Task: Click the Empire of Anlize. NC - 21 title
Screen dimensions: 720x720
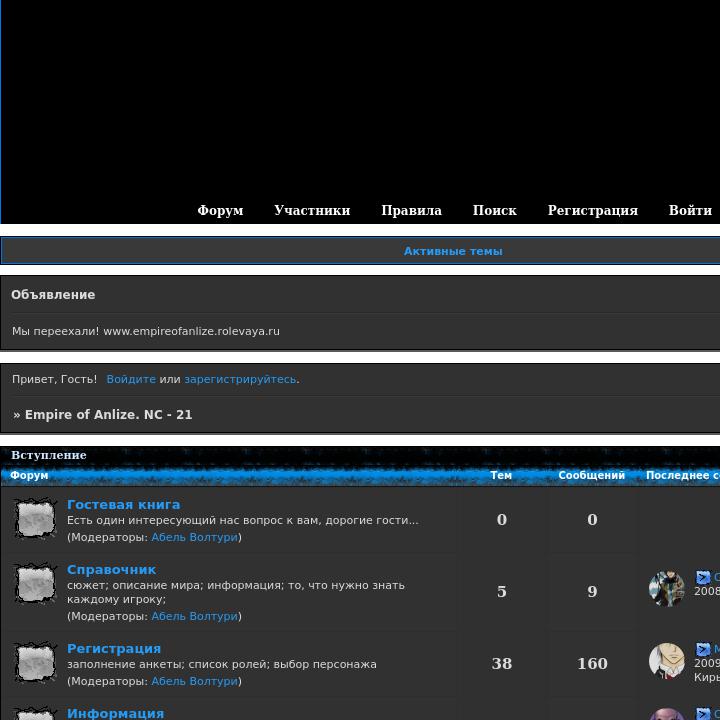Action: click(x=108, y=415)
